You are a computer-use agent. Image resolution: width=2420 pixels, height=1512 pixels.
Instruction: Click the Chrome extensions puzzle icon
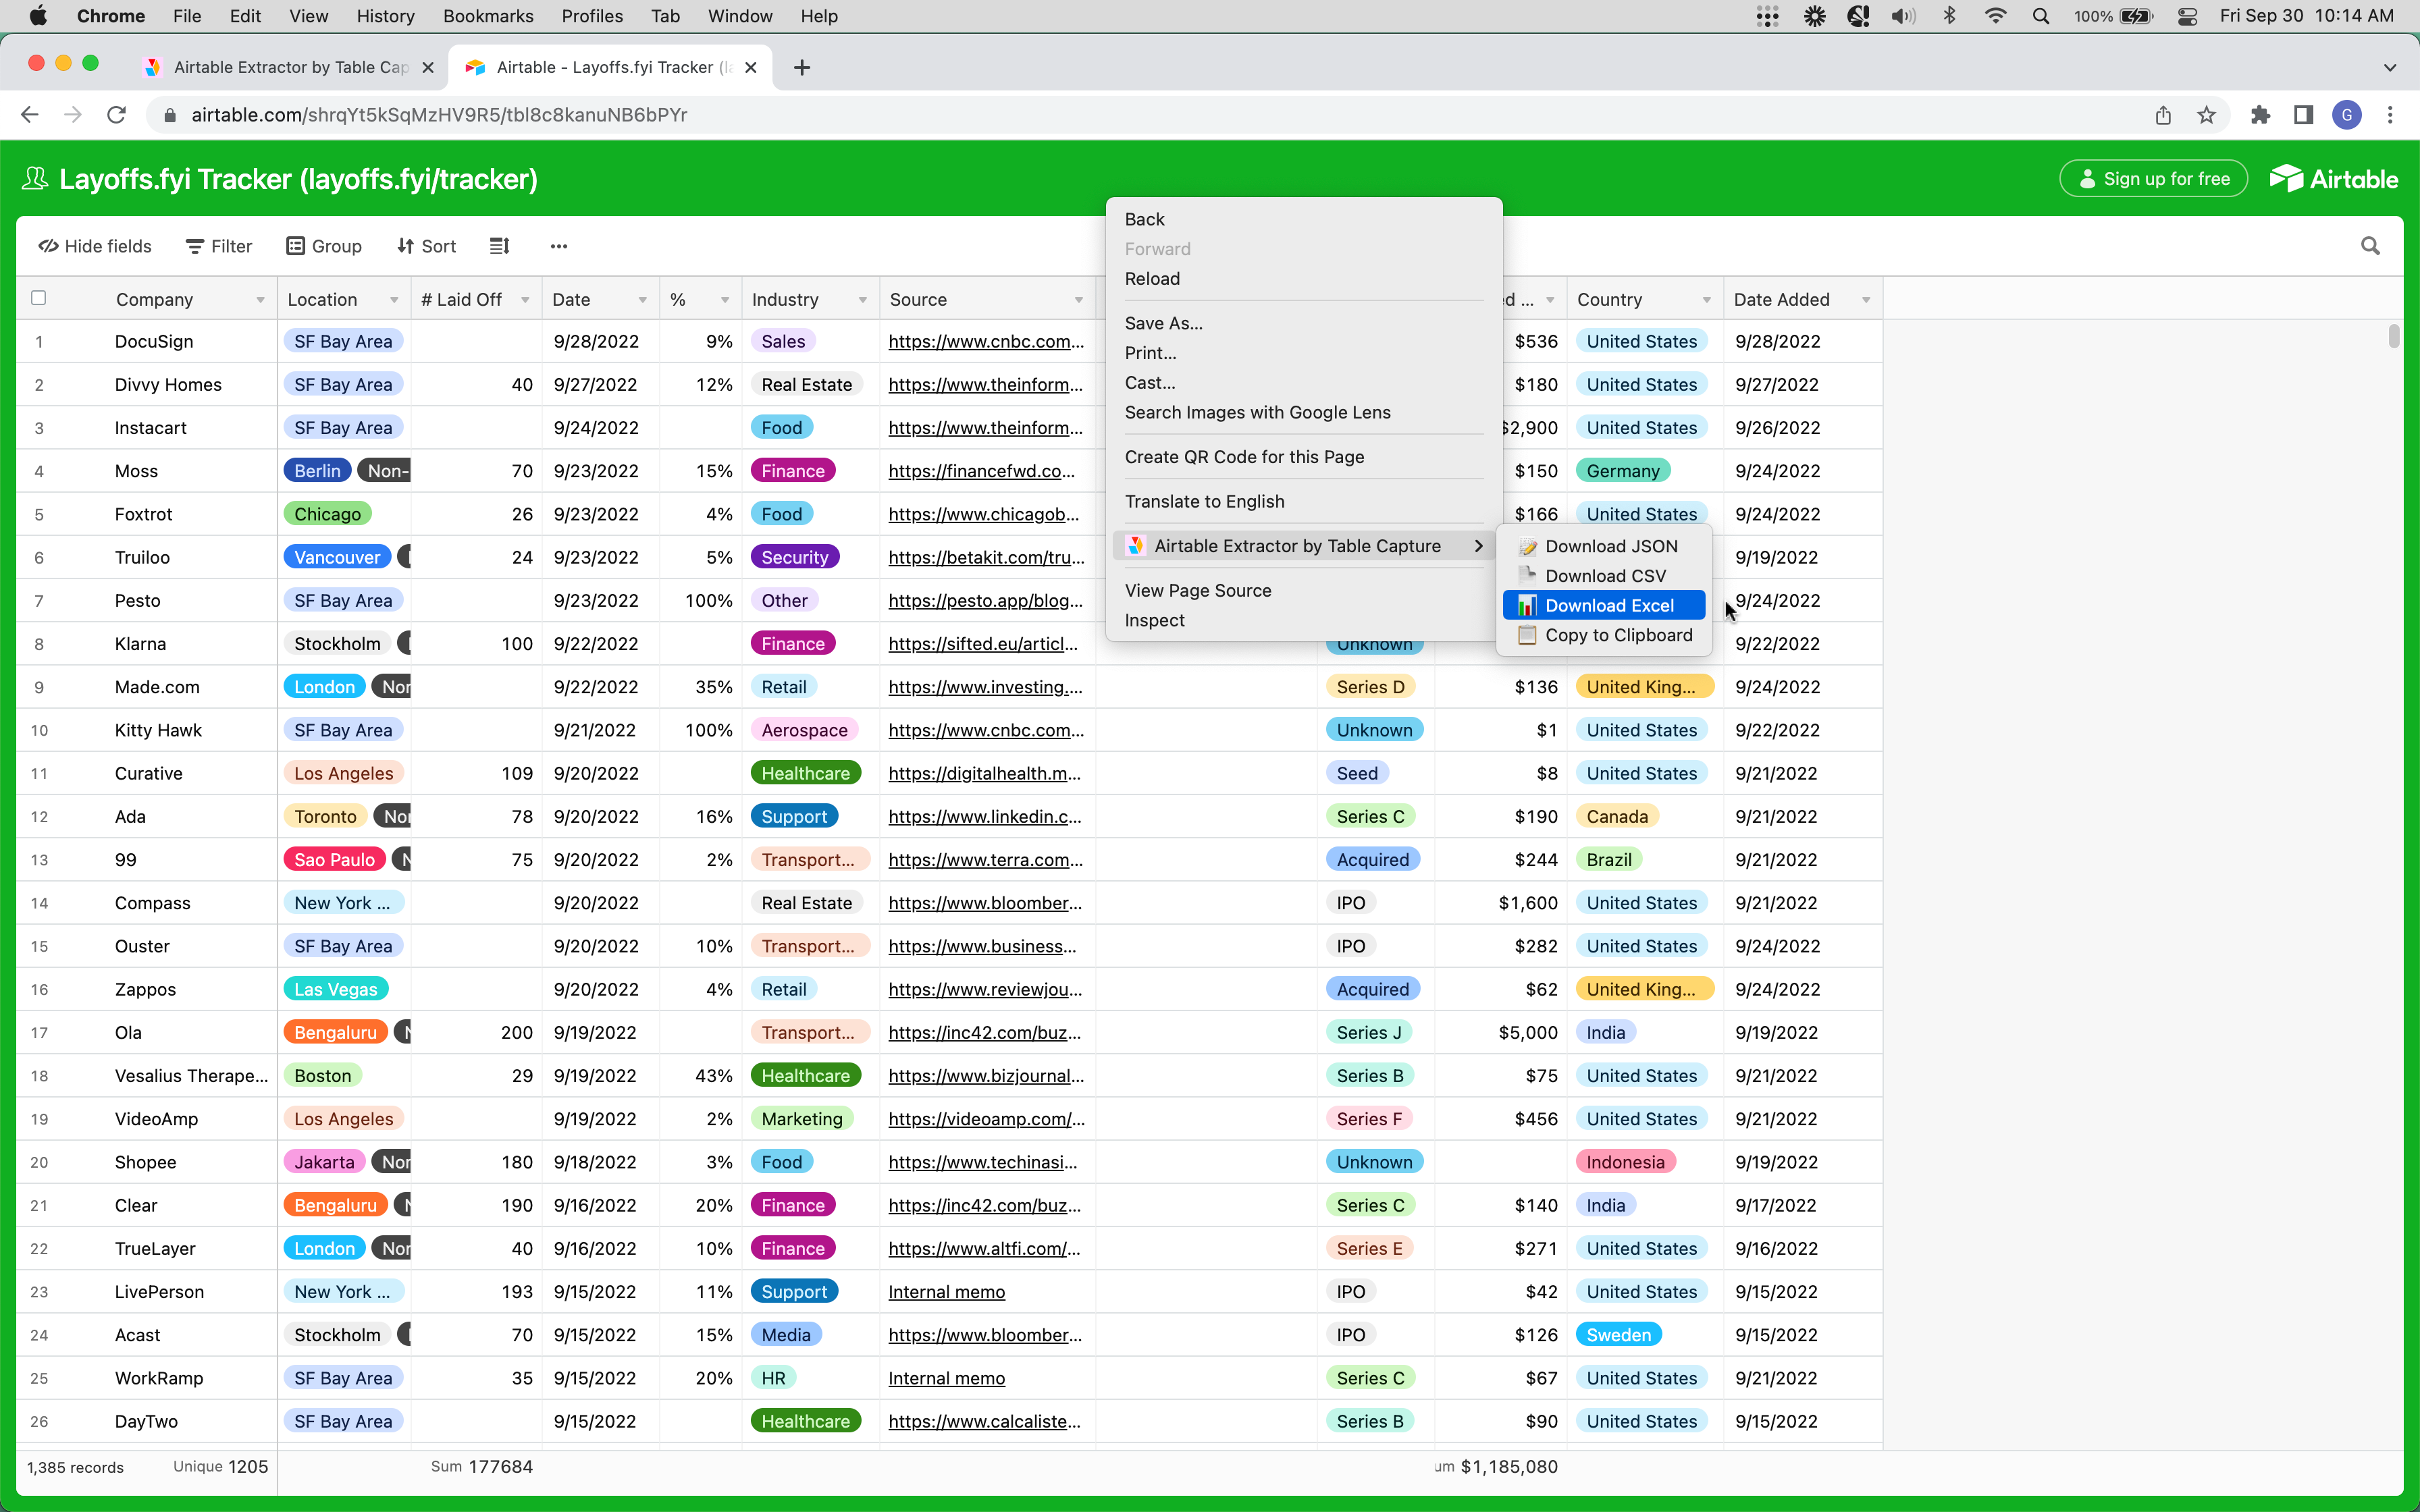[2260, 115]
